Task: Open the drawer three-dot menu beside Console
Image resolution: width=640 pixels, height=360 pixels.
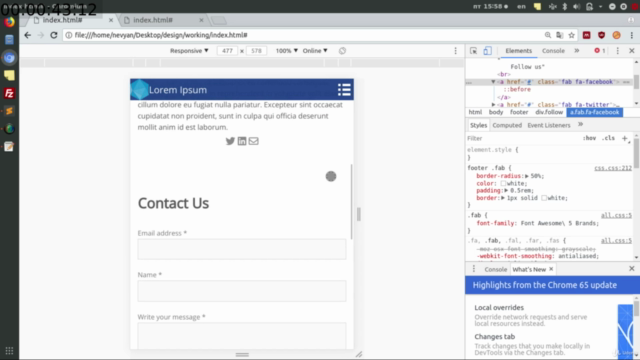Action: [x=473, y=269]
